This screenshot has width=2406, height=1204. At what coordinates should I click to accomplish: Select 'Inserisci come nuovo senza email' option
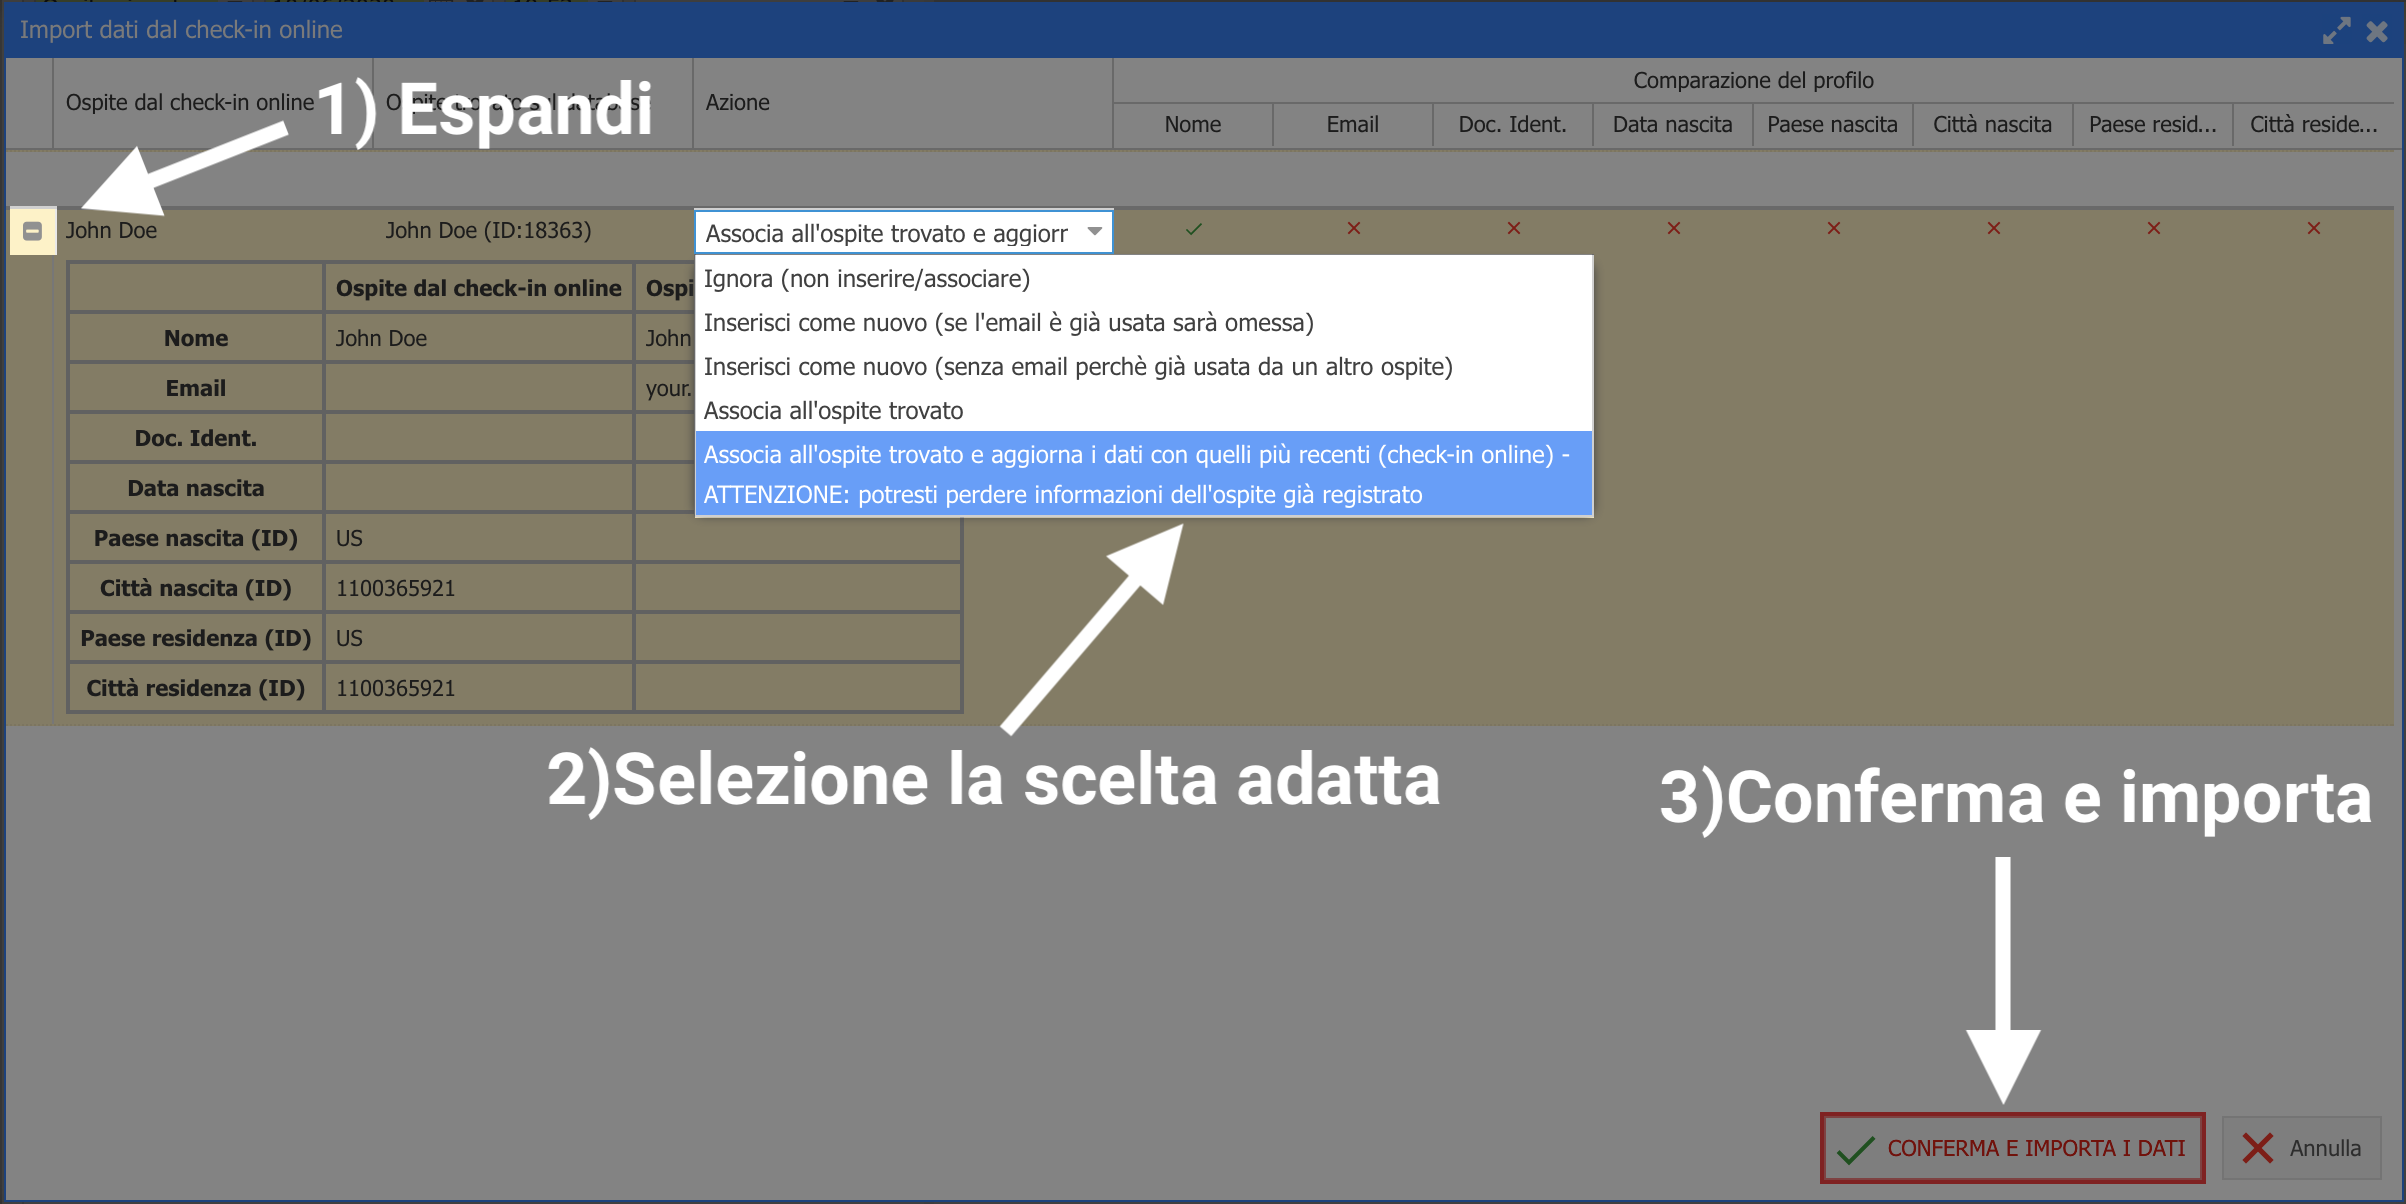1077,367
